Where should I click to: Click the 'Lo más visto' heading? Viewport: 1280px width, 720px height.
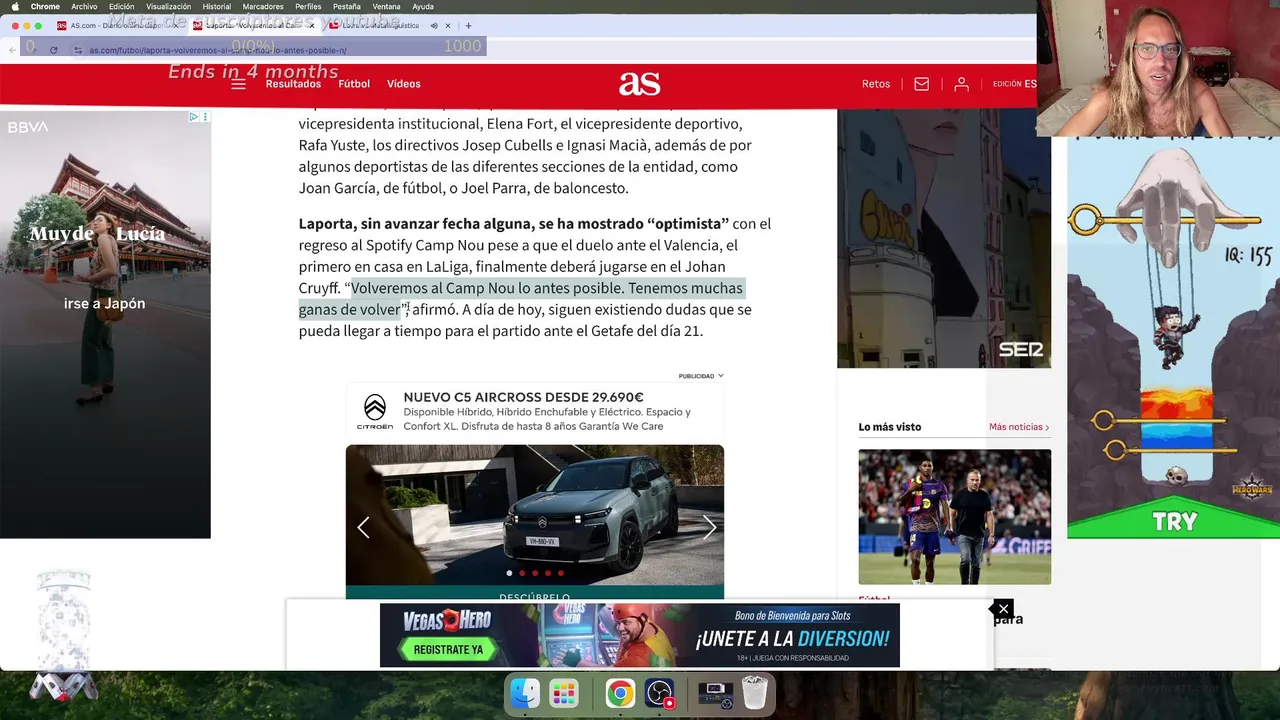[889, 427]
